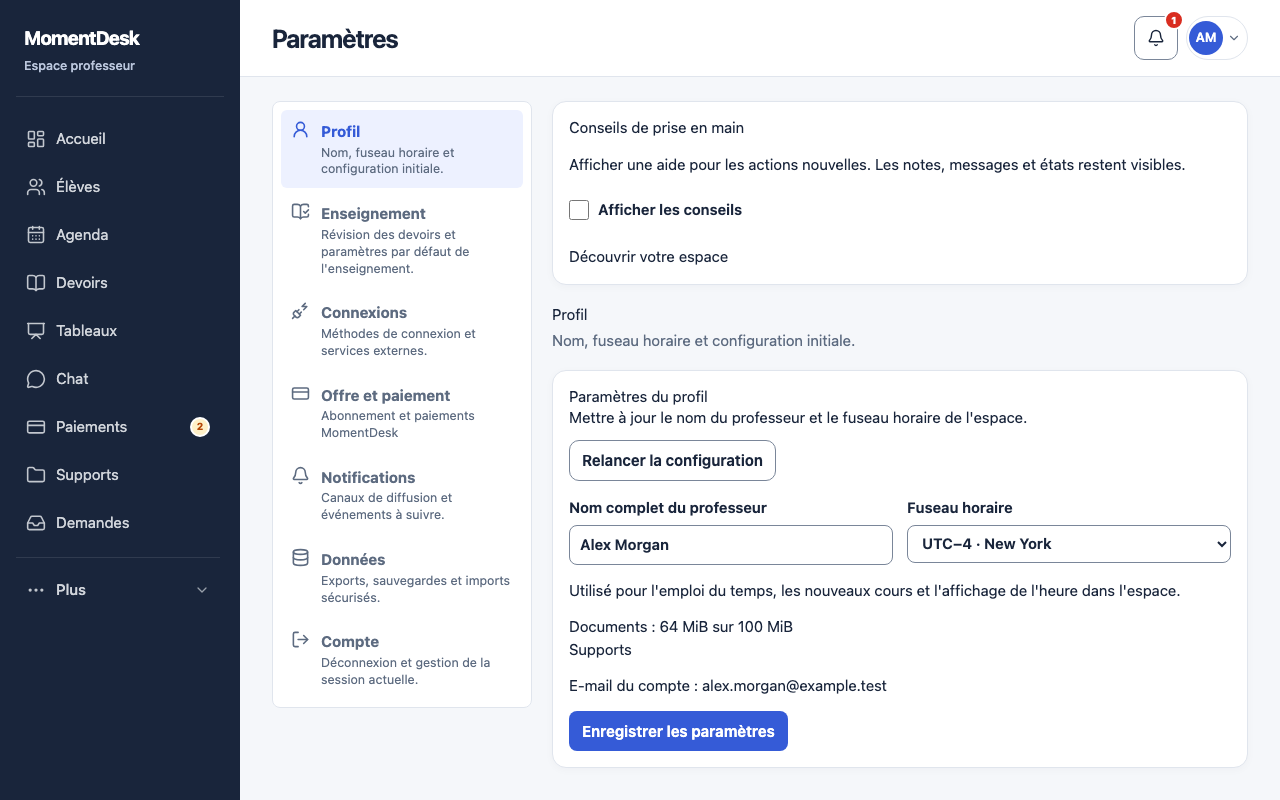Click the Espace professeur subtitle
Viewport: 1280px width, 800px height.
(79, 66)
